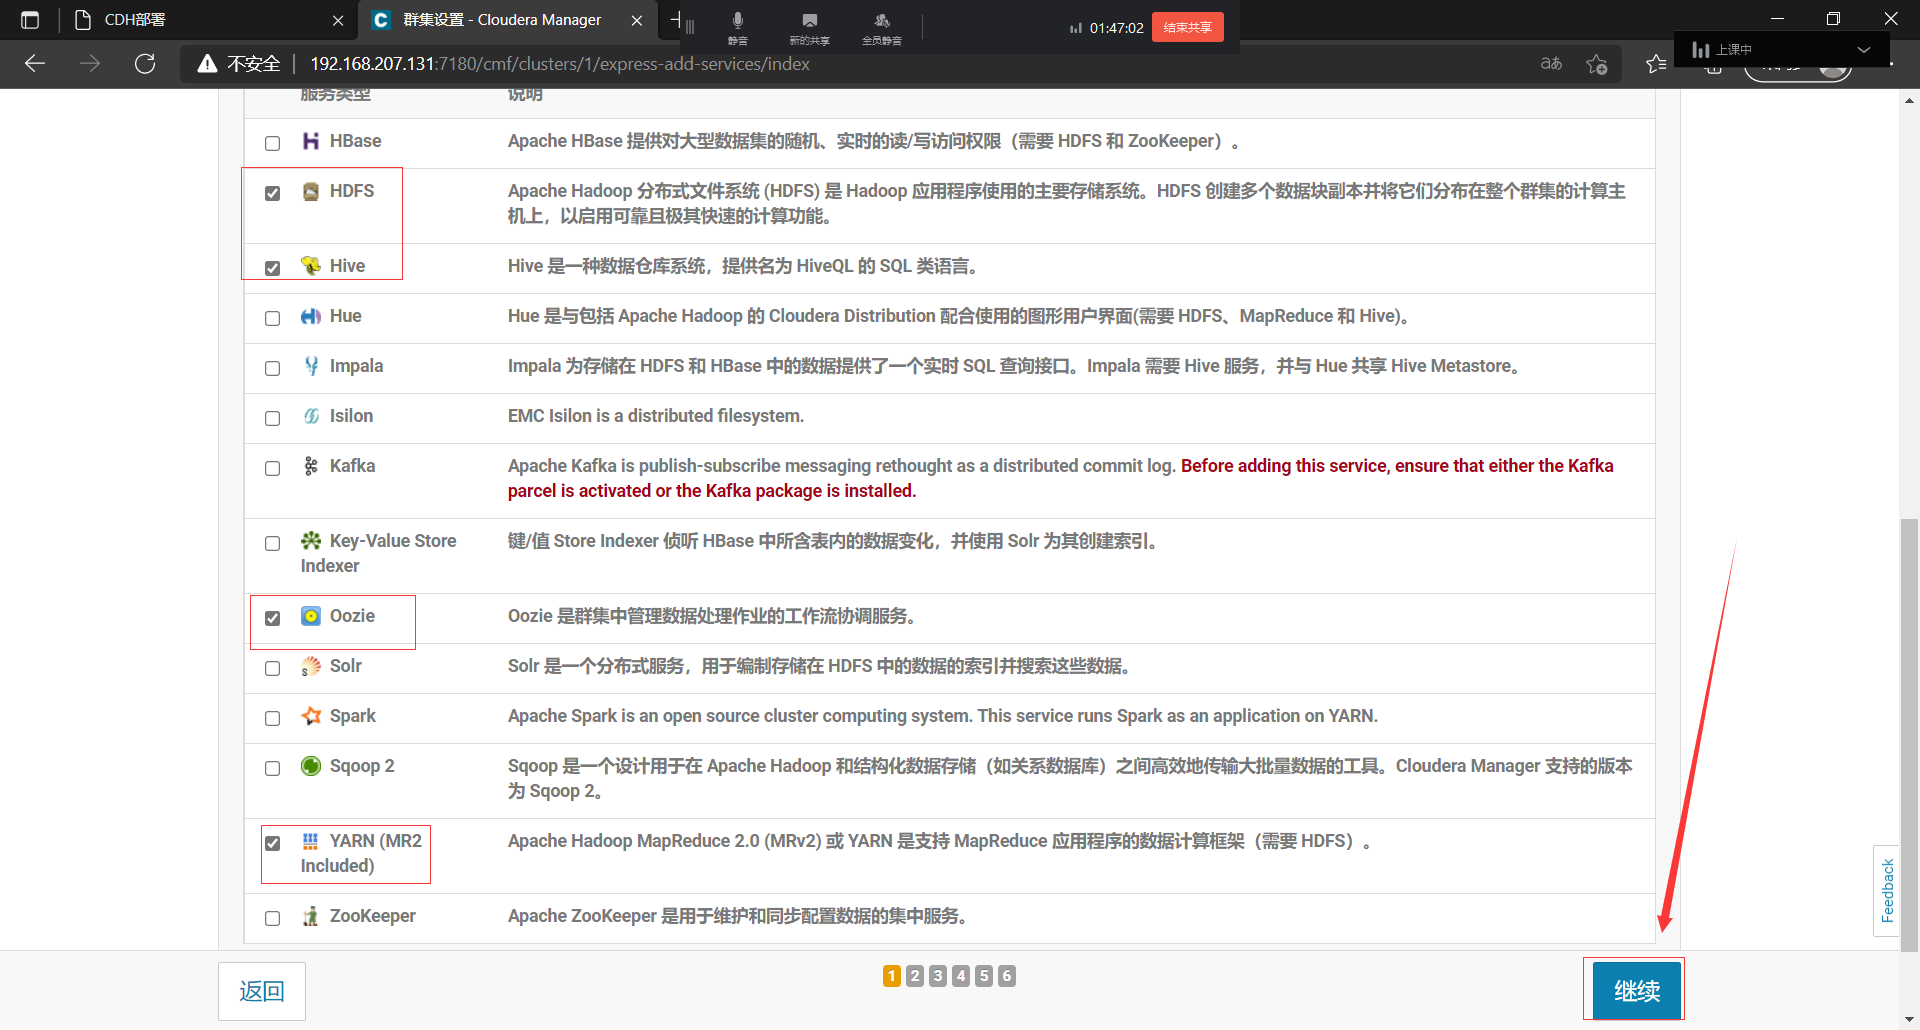Click the ZooKeeper service icon
The width and height of the screenshot is (1920, 1030).
(311, 916)
